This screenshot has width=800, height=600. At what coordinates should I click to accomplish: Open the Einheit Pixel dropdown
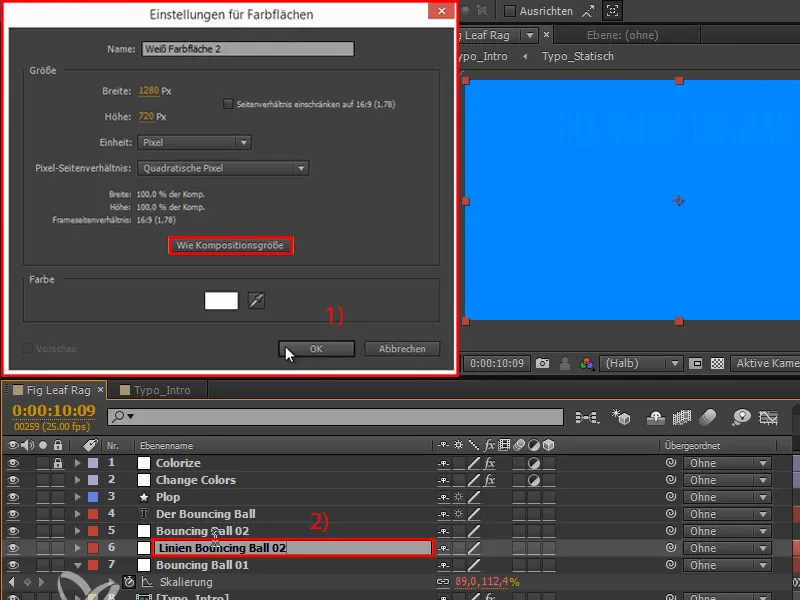click(x=194, y=142)
